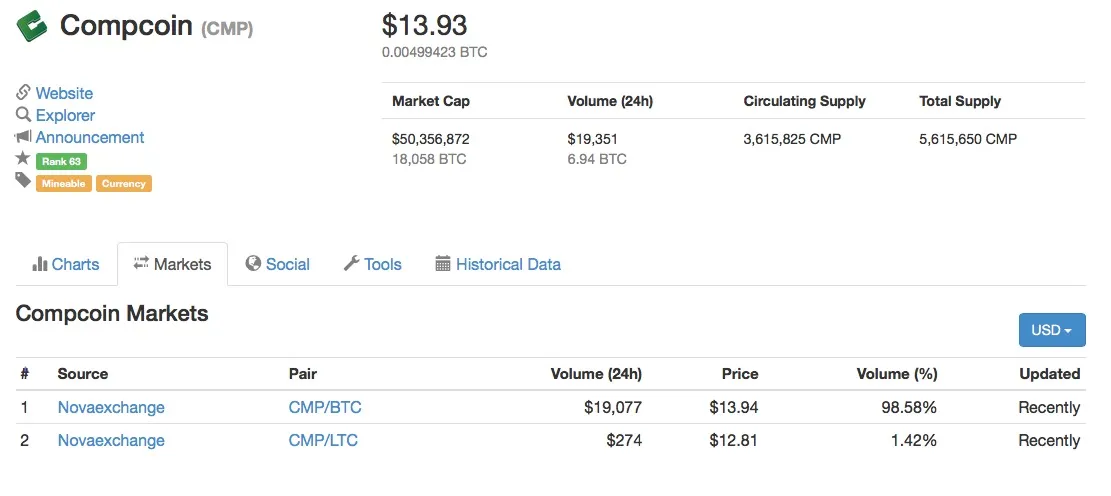This screenshot has height=496, width=1111.
Task: Open the Announcement link
Action: pyautogui.click(x=90, y=137)
